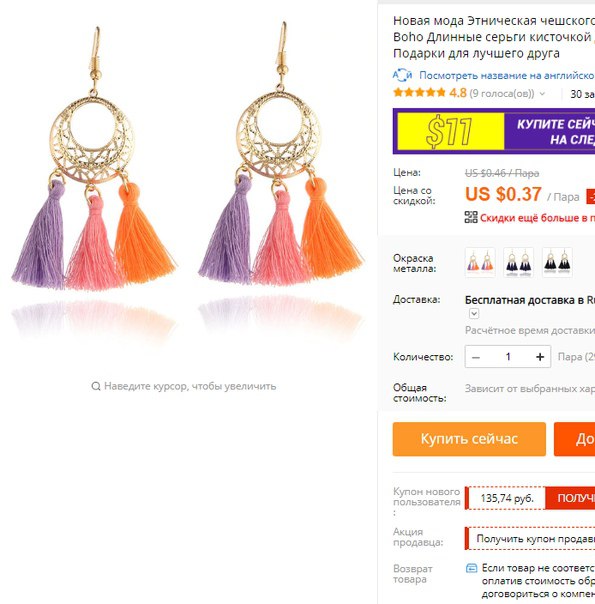Click the quantity input field showing 1

coord(508,357)
